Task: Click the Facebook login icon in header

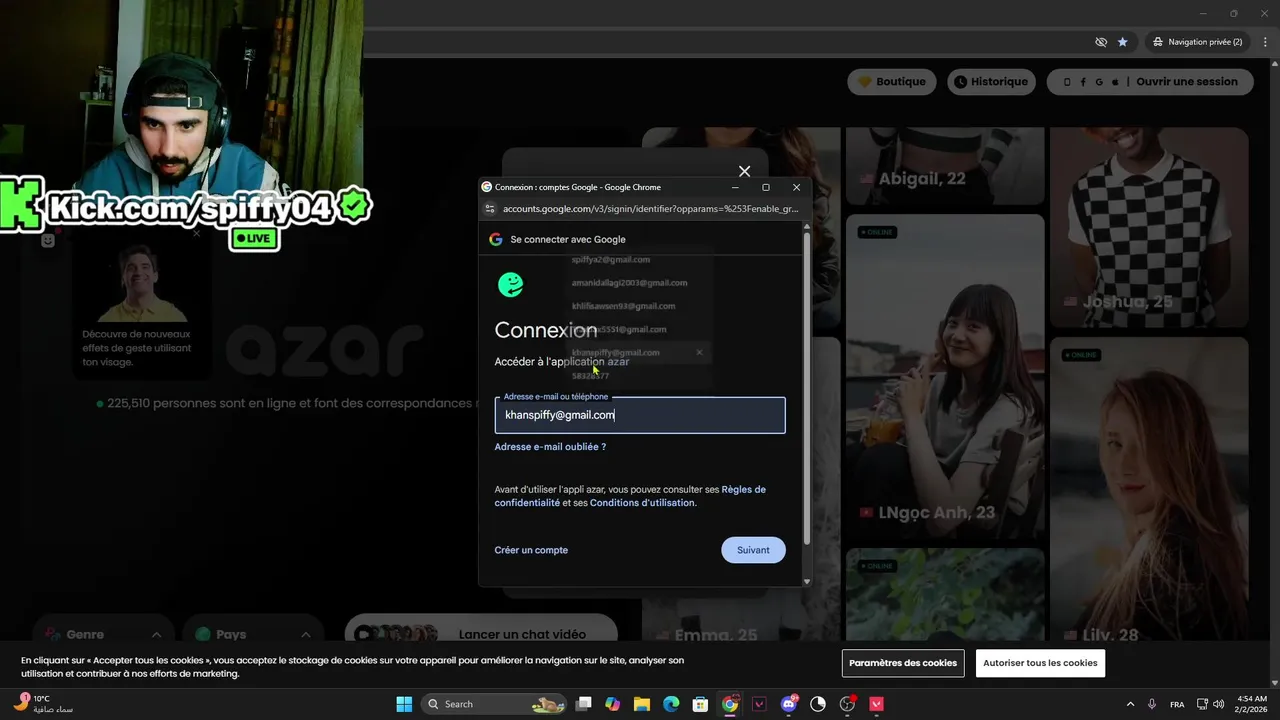Action: [x=1083, y=82]
